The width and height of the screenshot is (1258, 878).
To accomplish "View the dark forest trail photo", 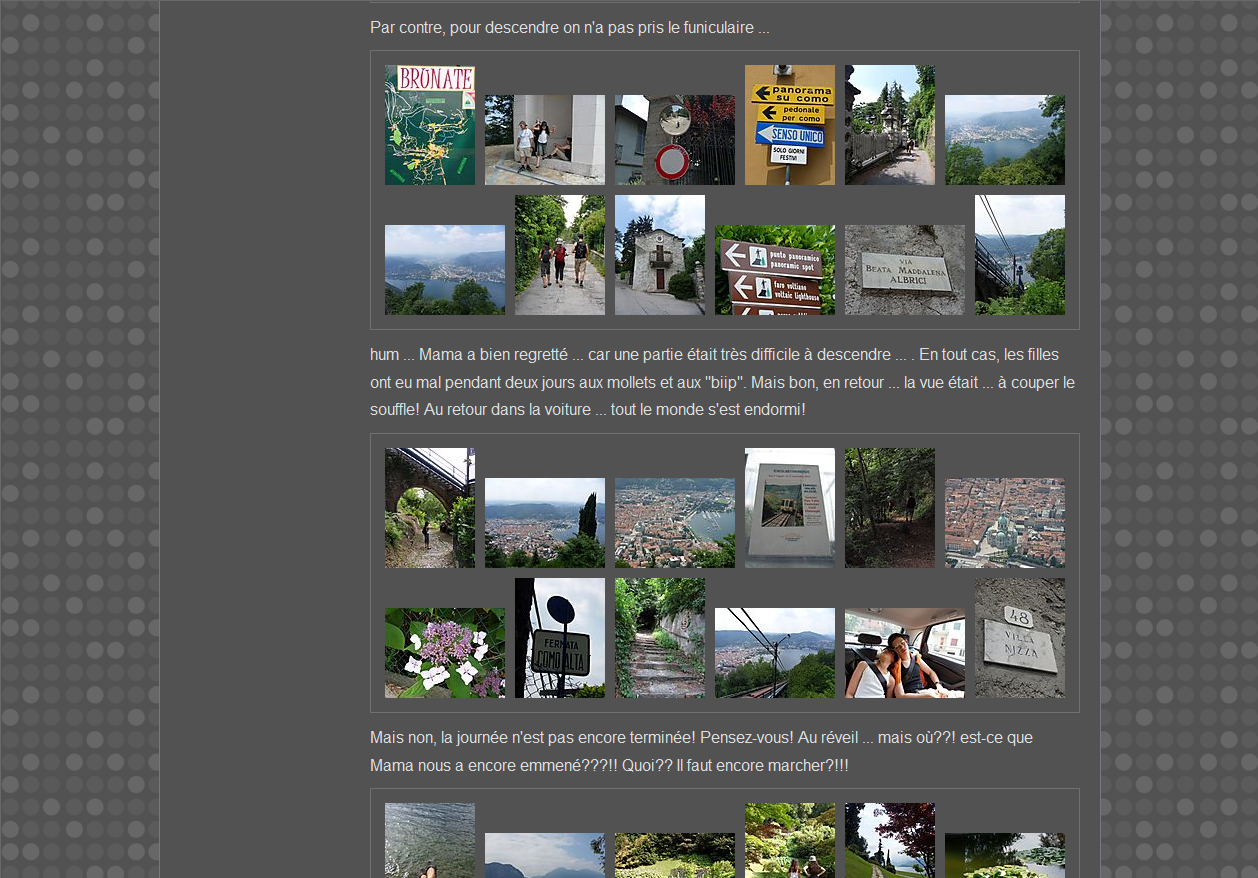I will pyautogui.click(x=889, y=508).
